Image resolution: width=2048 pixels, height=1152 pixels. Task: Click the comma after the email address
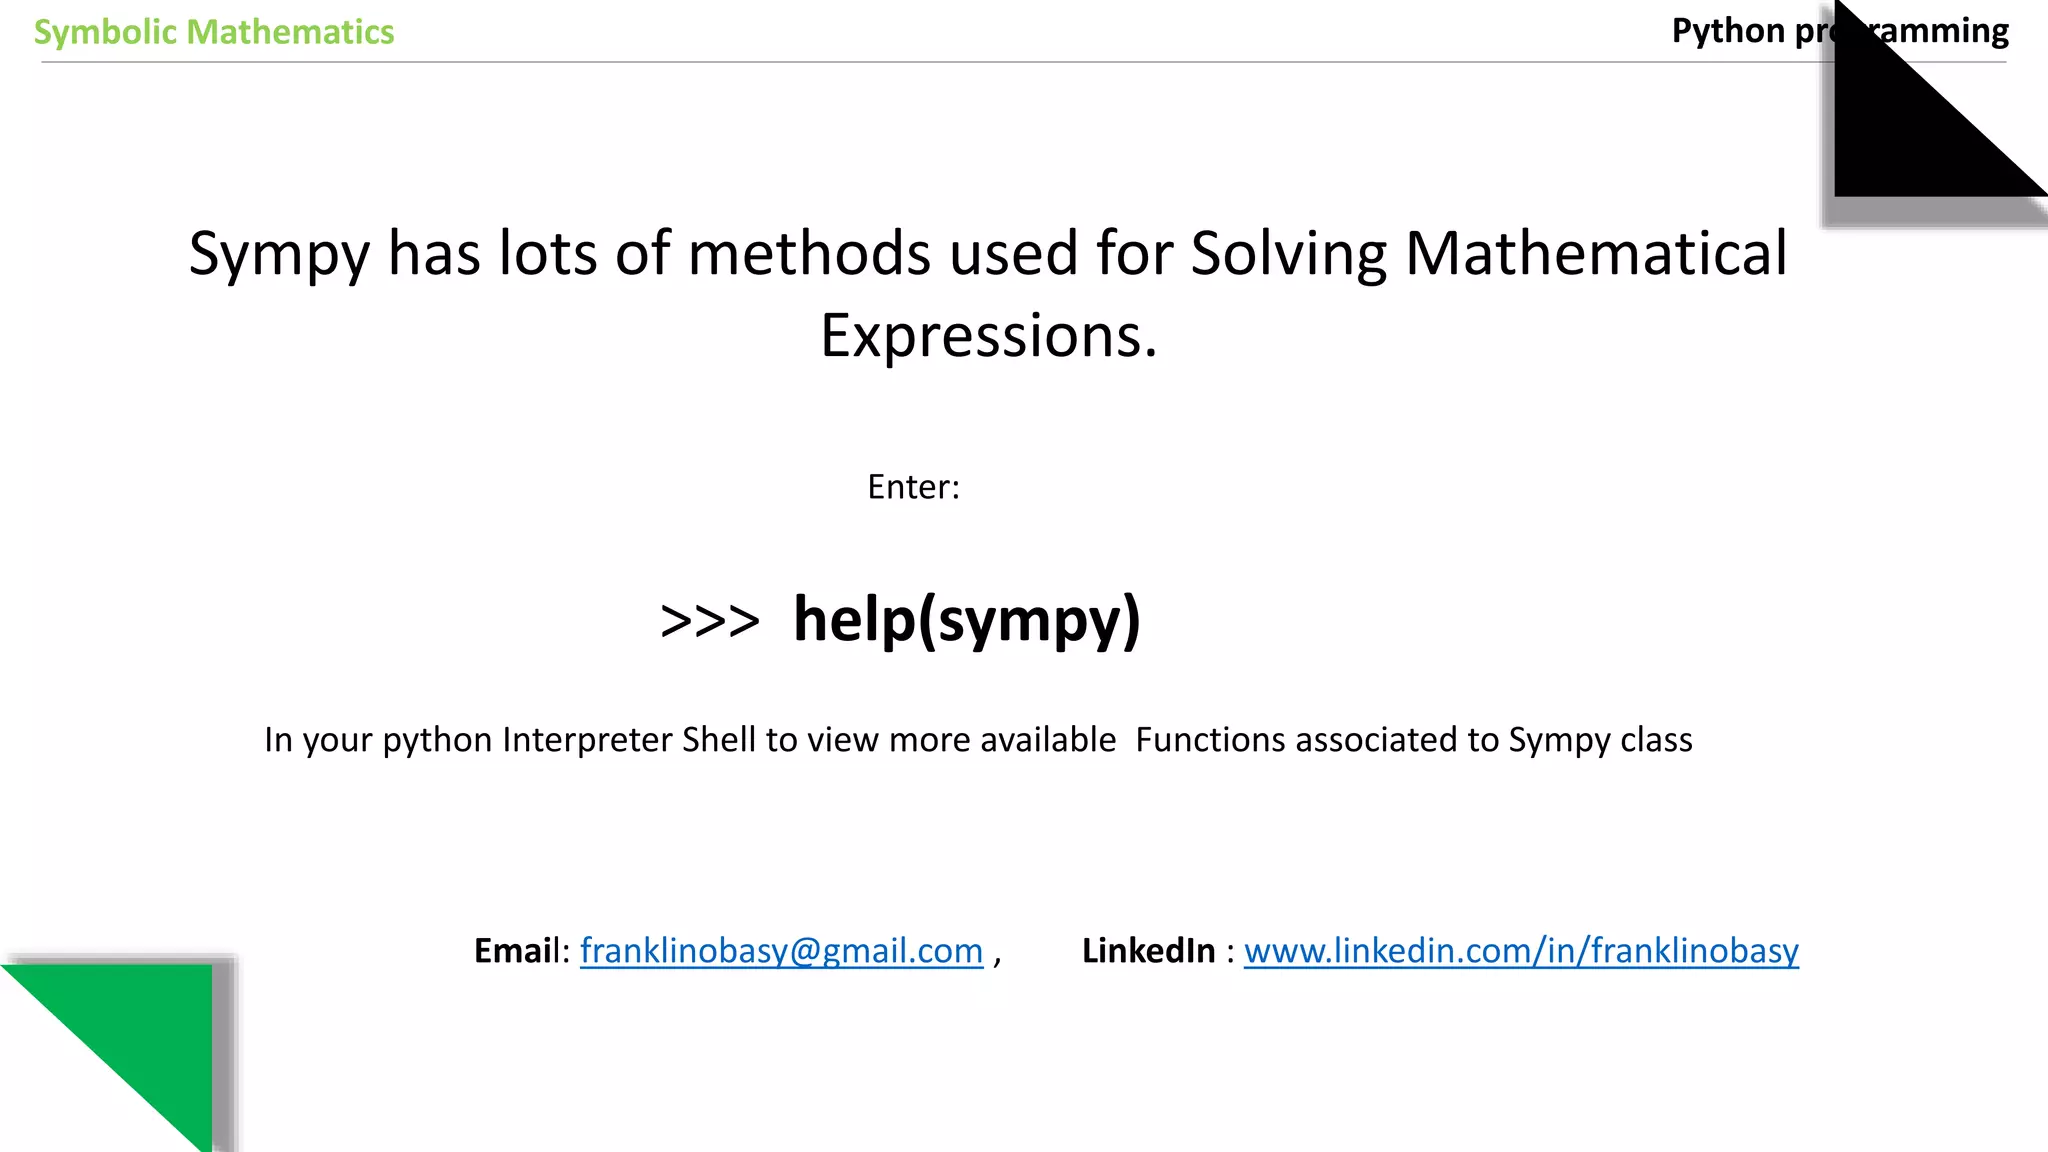coord(997,955)
